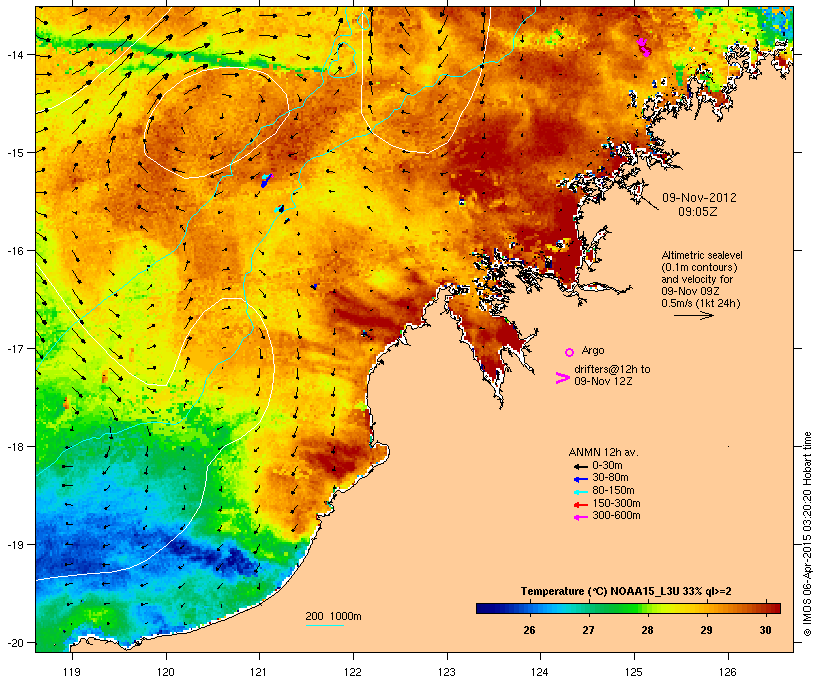Click the '119' longitude axis label
The width and height of the screenshot is (820, 680).
tap(72, 672)
